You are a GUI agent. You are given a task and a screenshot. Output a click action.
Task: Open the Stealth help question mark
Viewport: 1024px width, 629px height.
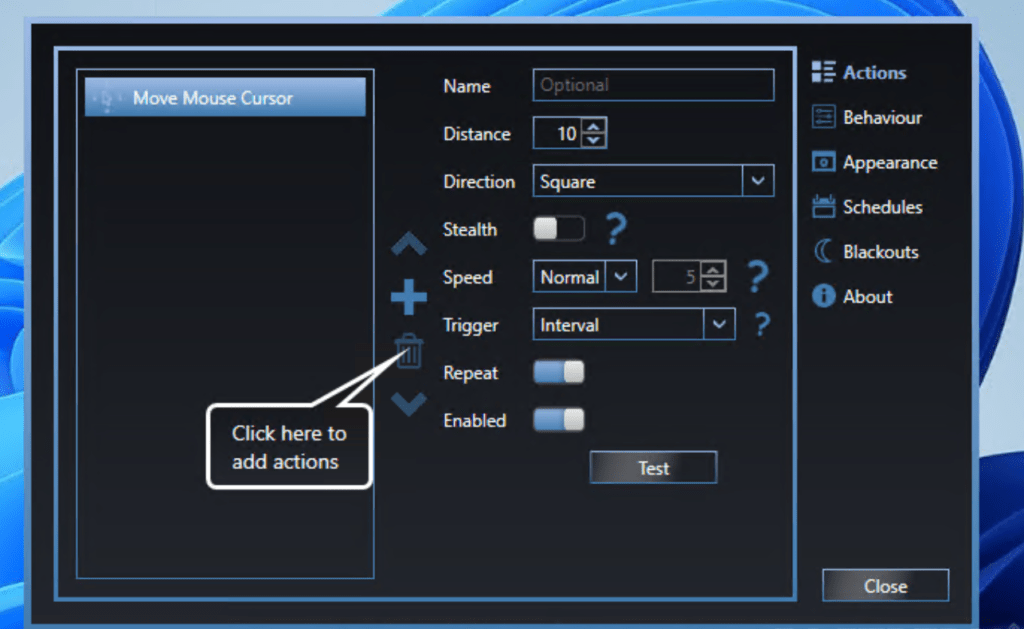coord(615,229)
